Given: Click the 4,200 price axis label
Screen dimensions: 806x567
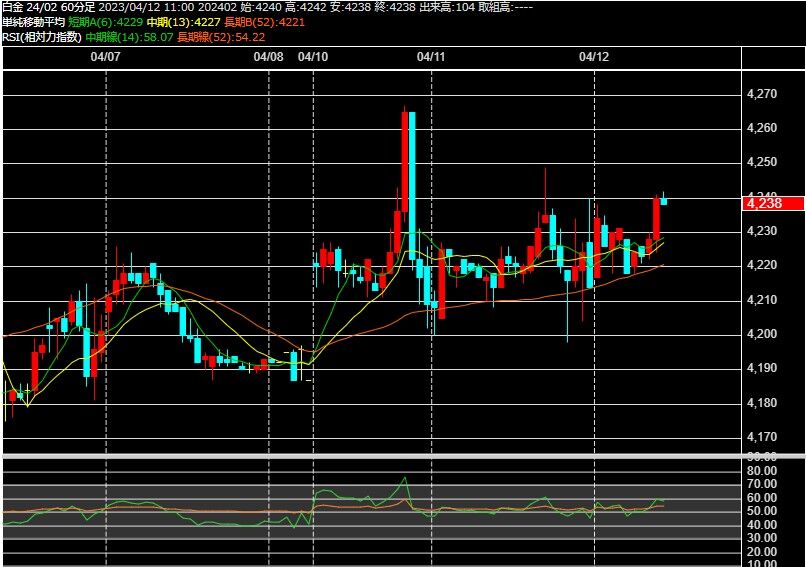Looking at the screenshot, I should [762, 334].
